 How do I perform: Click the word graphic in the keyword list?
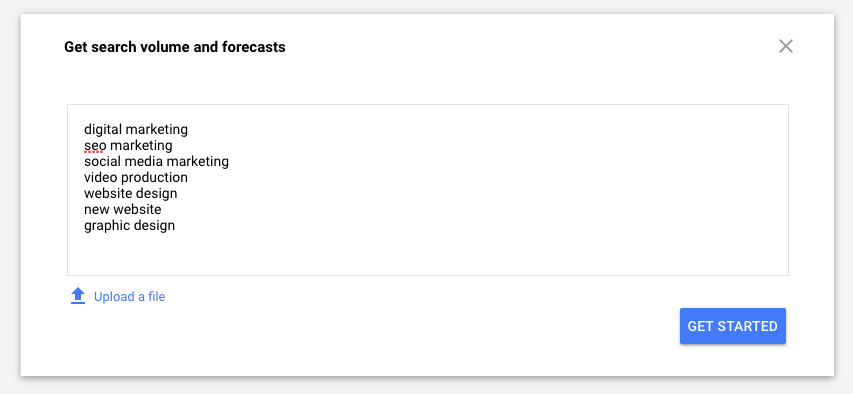[106, 226]
